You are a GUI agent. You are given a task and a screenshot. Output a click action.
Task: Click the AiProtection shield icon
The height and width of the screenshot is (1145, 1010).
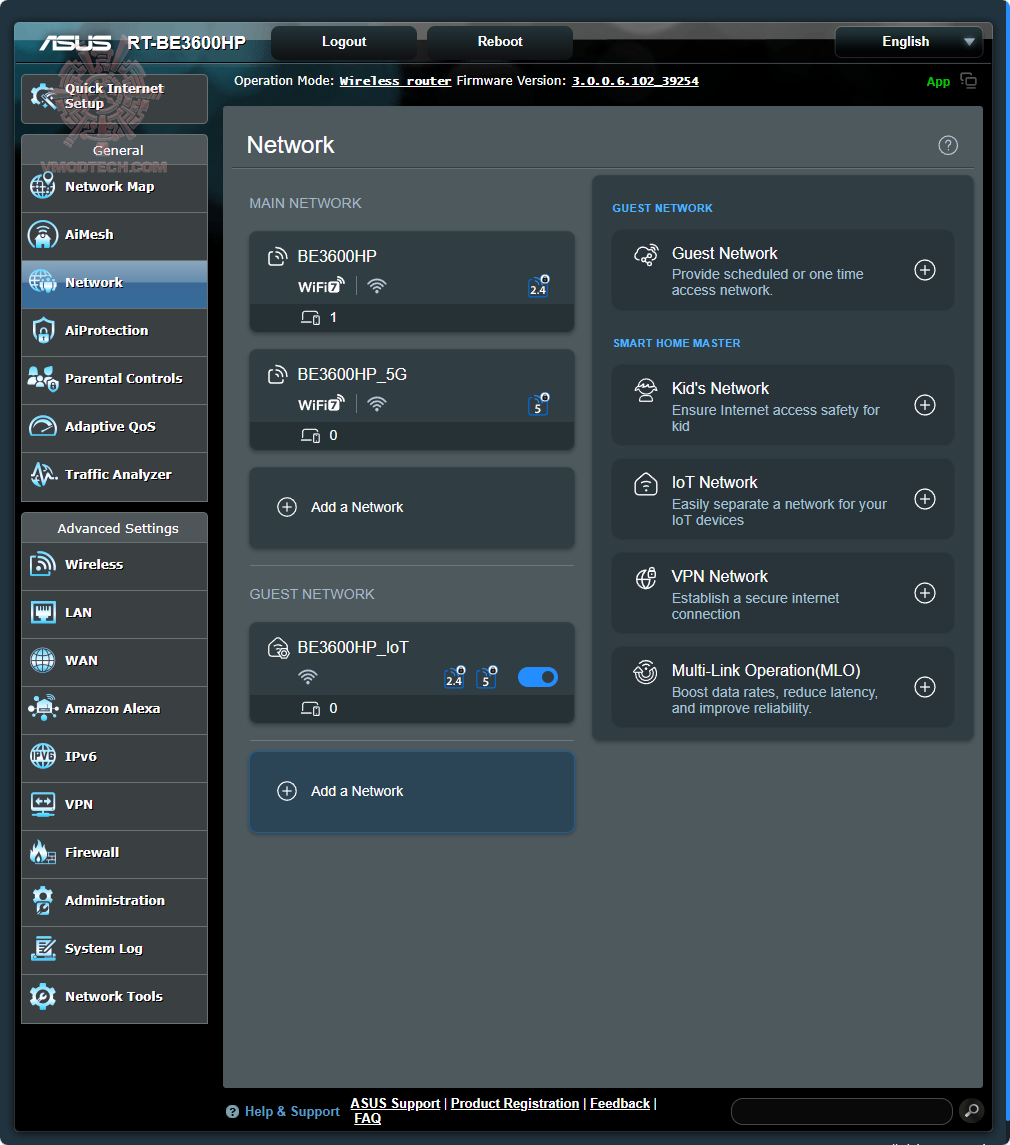coord(43,330)
